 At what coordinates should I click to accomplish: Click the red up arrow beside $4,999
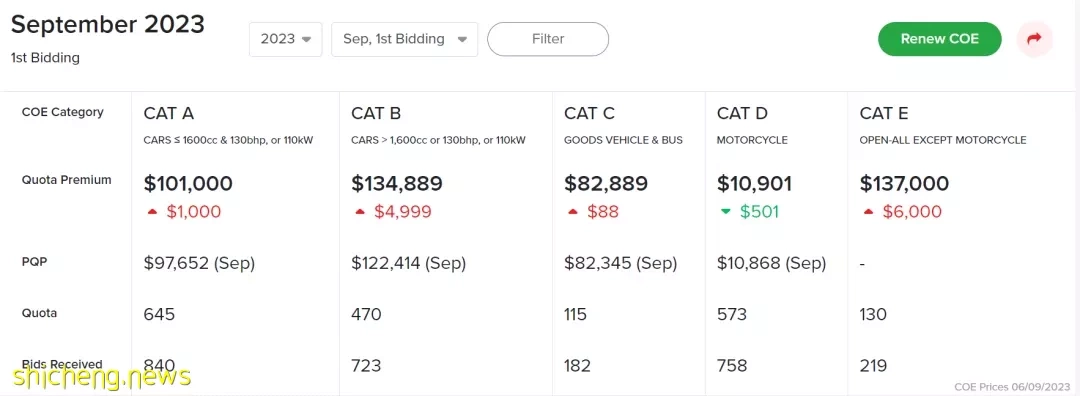click(360, 212)
